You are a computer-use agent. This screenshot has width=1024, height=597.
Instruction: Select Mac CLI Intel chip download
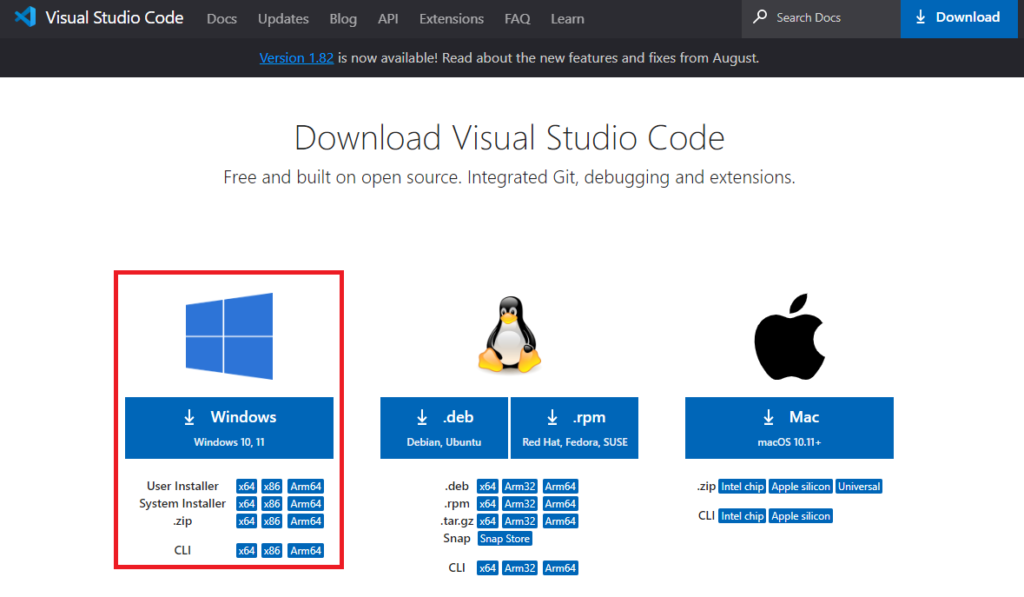pyautogui.click(x=742, y=516)
